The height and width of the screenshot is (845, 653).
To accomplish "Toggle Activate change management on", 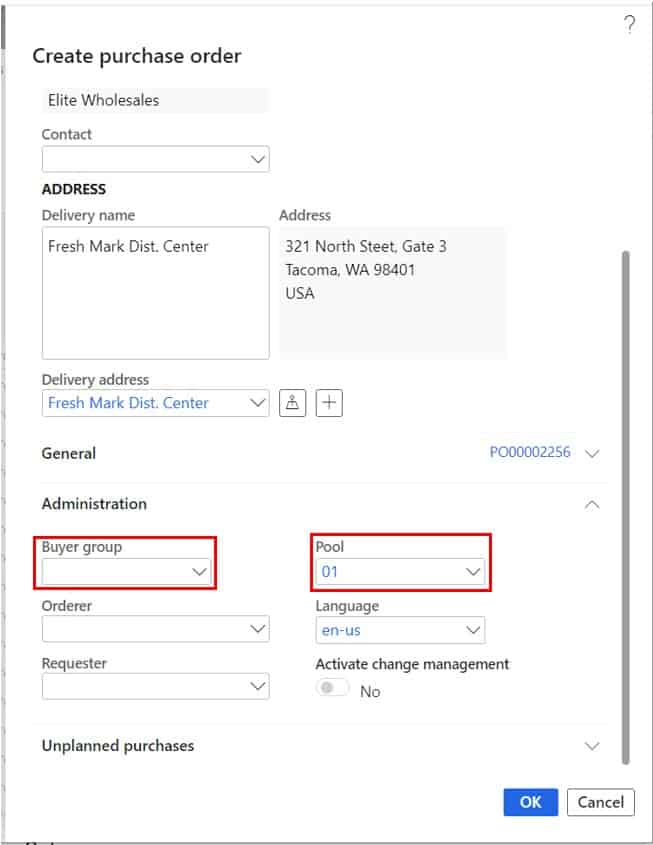I will pos(333,689).
